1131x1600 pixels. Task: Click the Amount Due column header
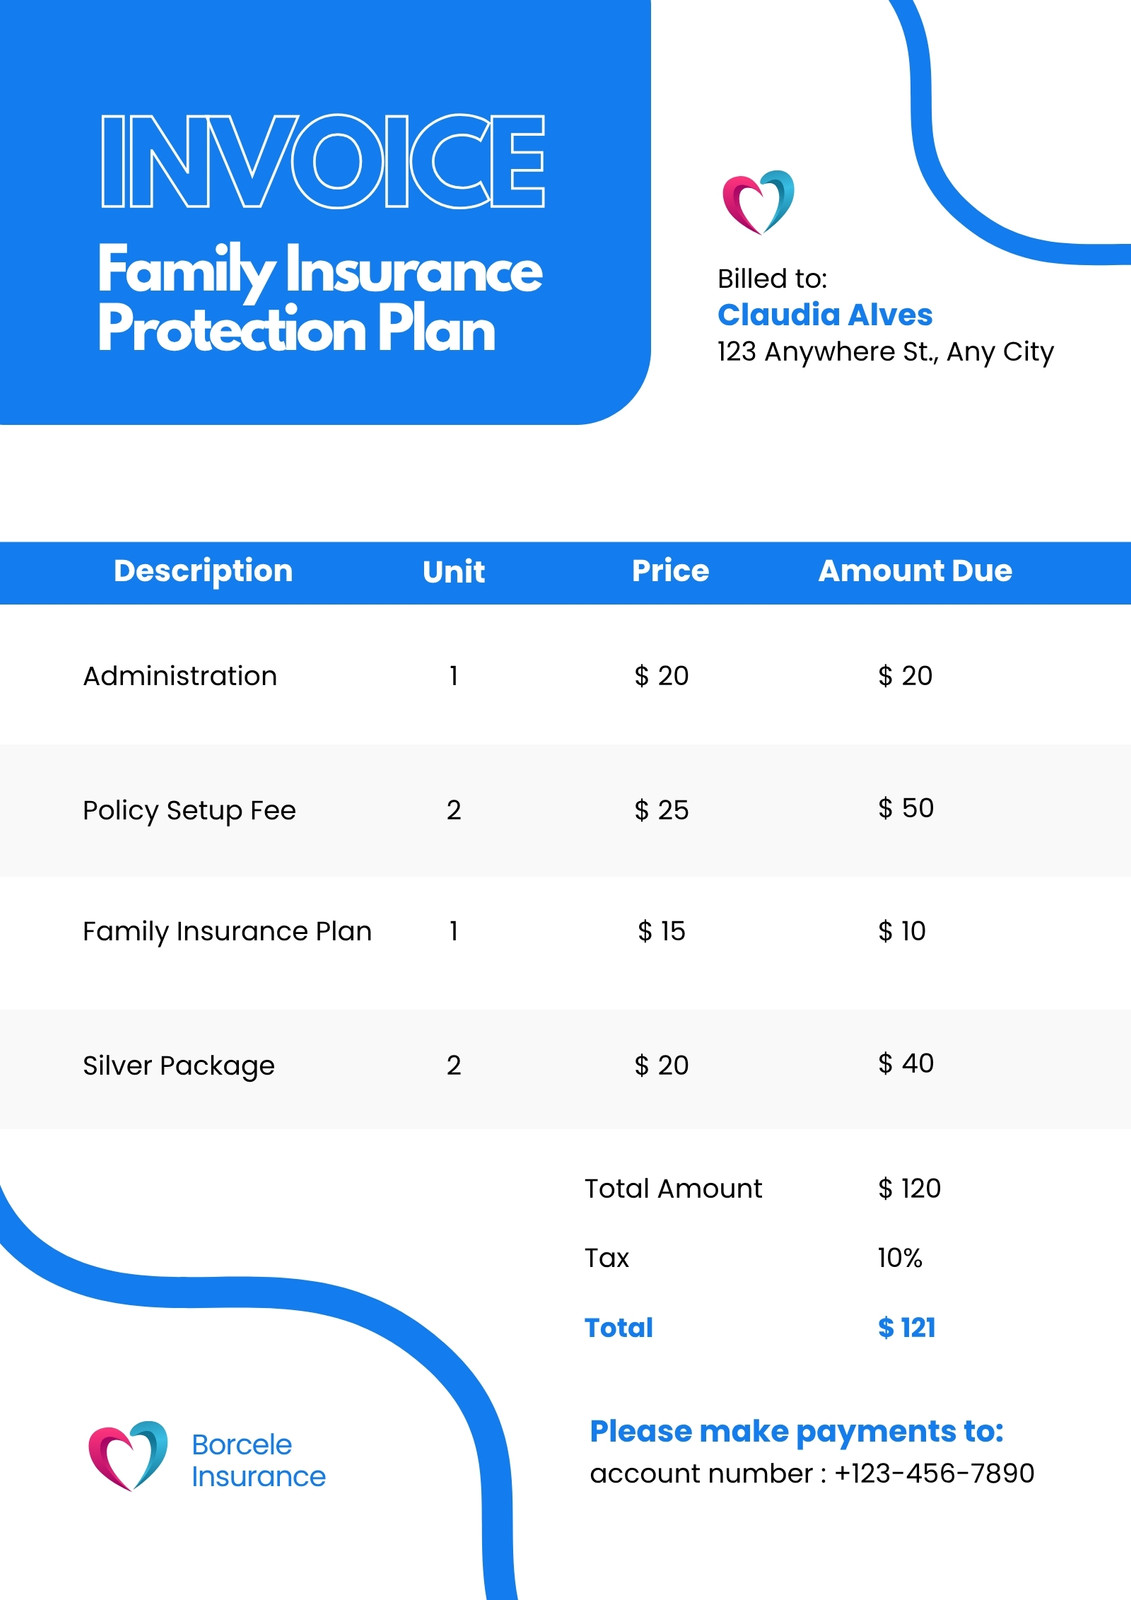pyautogui.click(x=915, y=571)
